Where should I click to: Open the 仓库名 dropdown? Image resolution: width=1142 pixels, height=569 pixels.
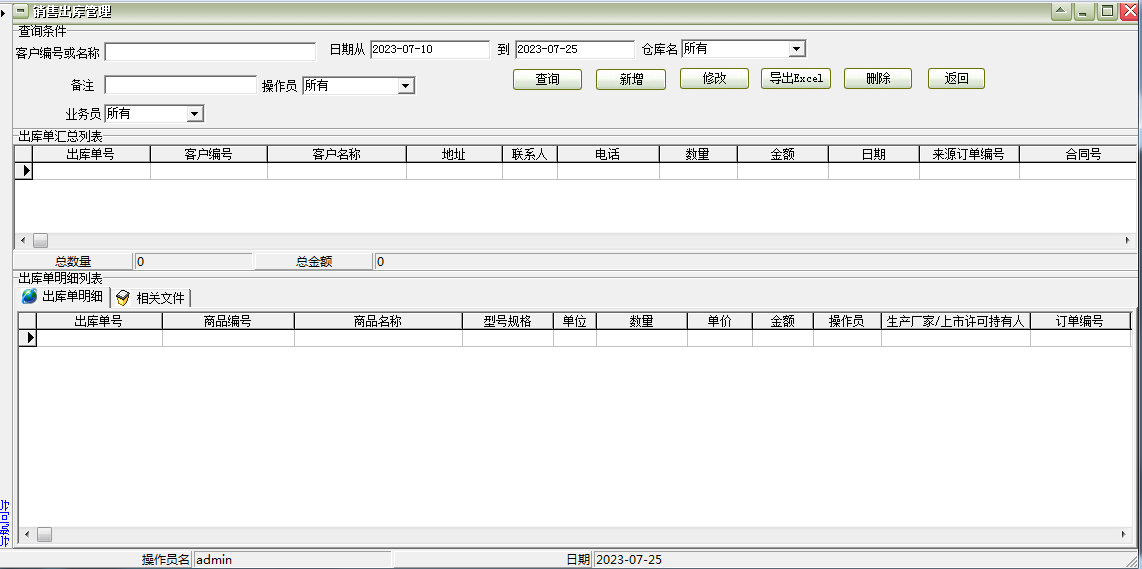[797, 49]
